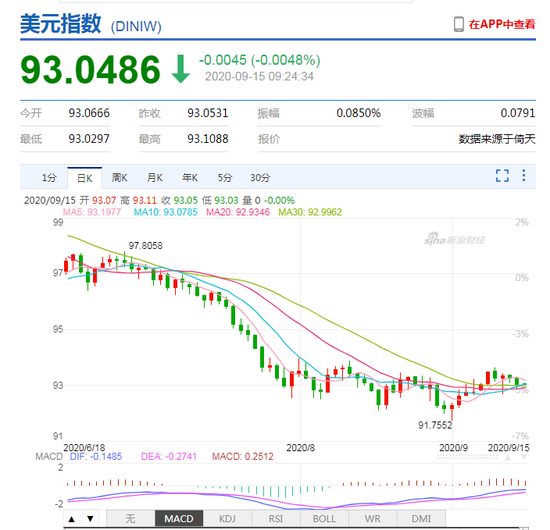Image resolution: width=550 pixels, height=530 pixels.
Task: Click the DEA: -0.2741 readout
Action: pyautogui.click(x=169, y=456)
